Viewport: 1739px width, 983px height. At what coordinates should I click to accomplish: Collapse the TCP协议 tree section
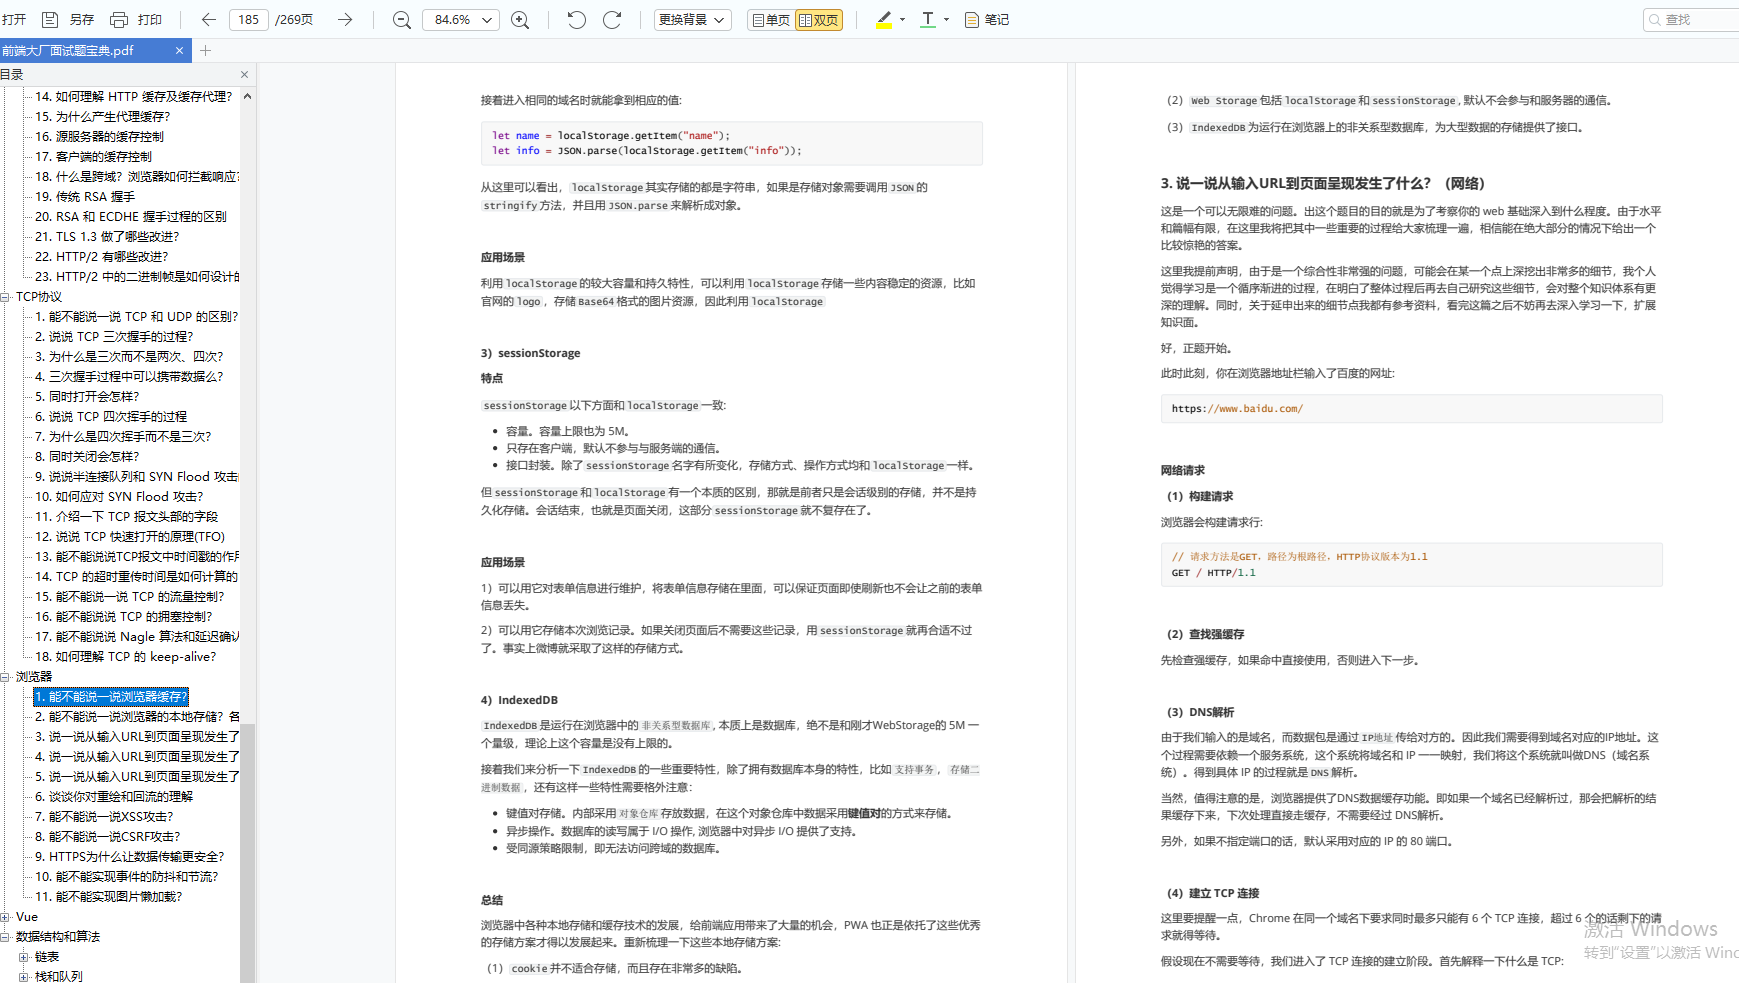coord(5,296)
